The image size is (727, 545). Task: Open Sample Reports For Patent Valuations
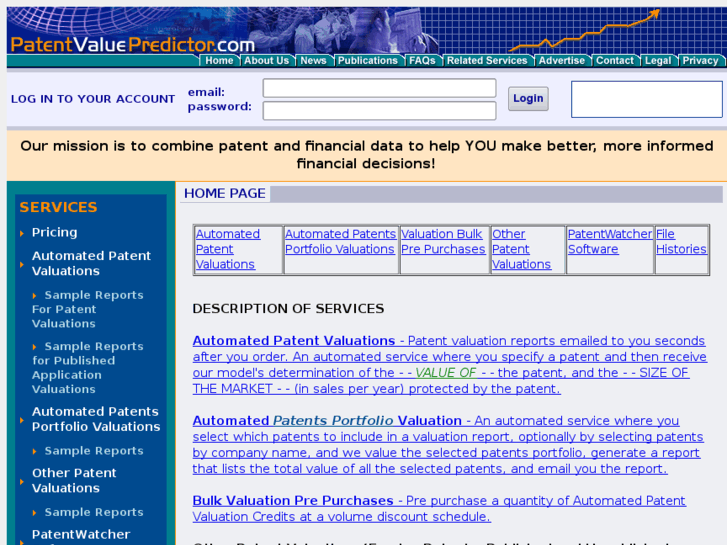[88, 309]
